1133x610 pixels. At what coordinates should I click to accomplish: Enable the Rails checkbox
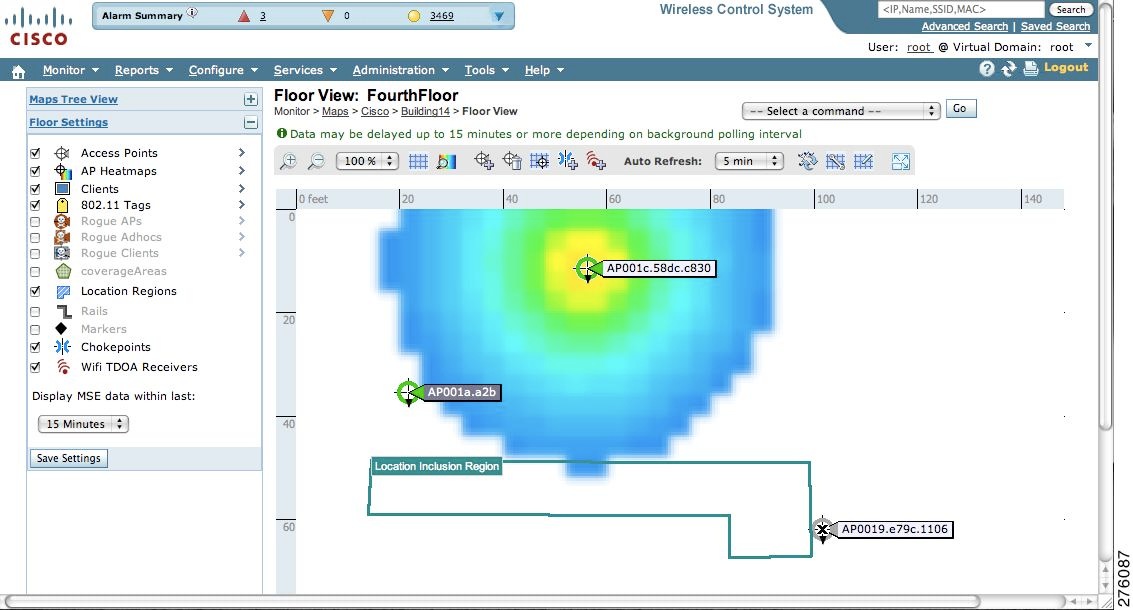(x=35, y=312)
